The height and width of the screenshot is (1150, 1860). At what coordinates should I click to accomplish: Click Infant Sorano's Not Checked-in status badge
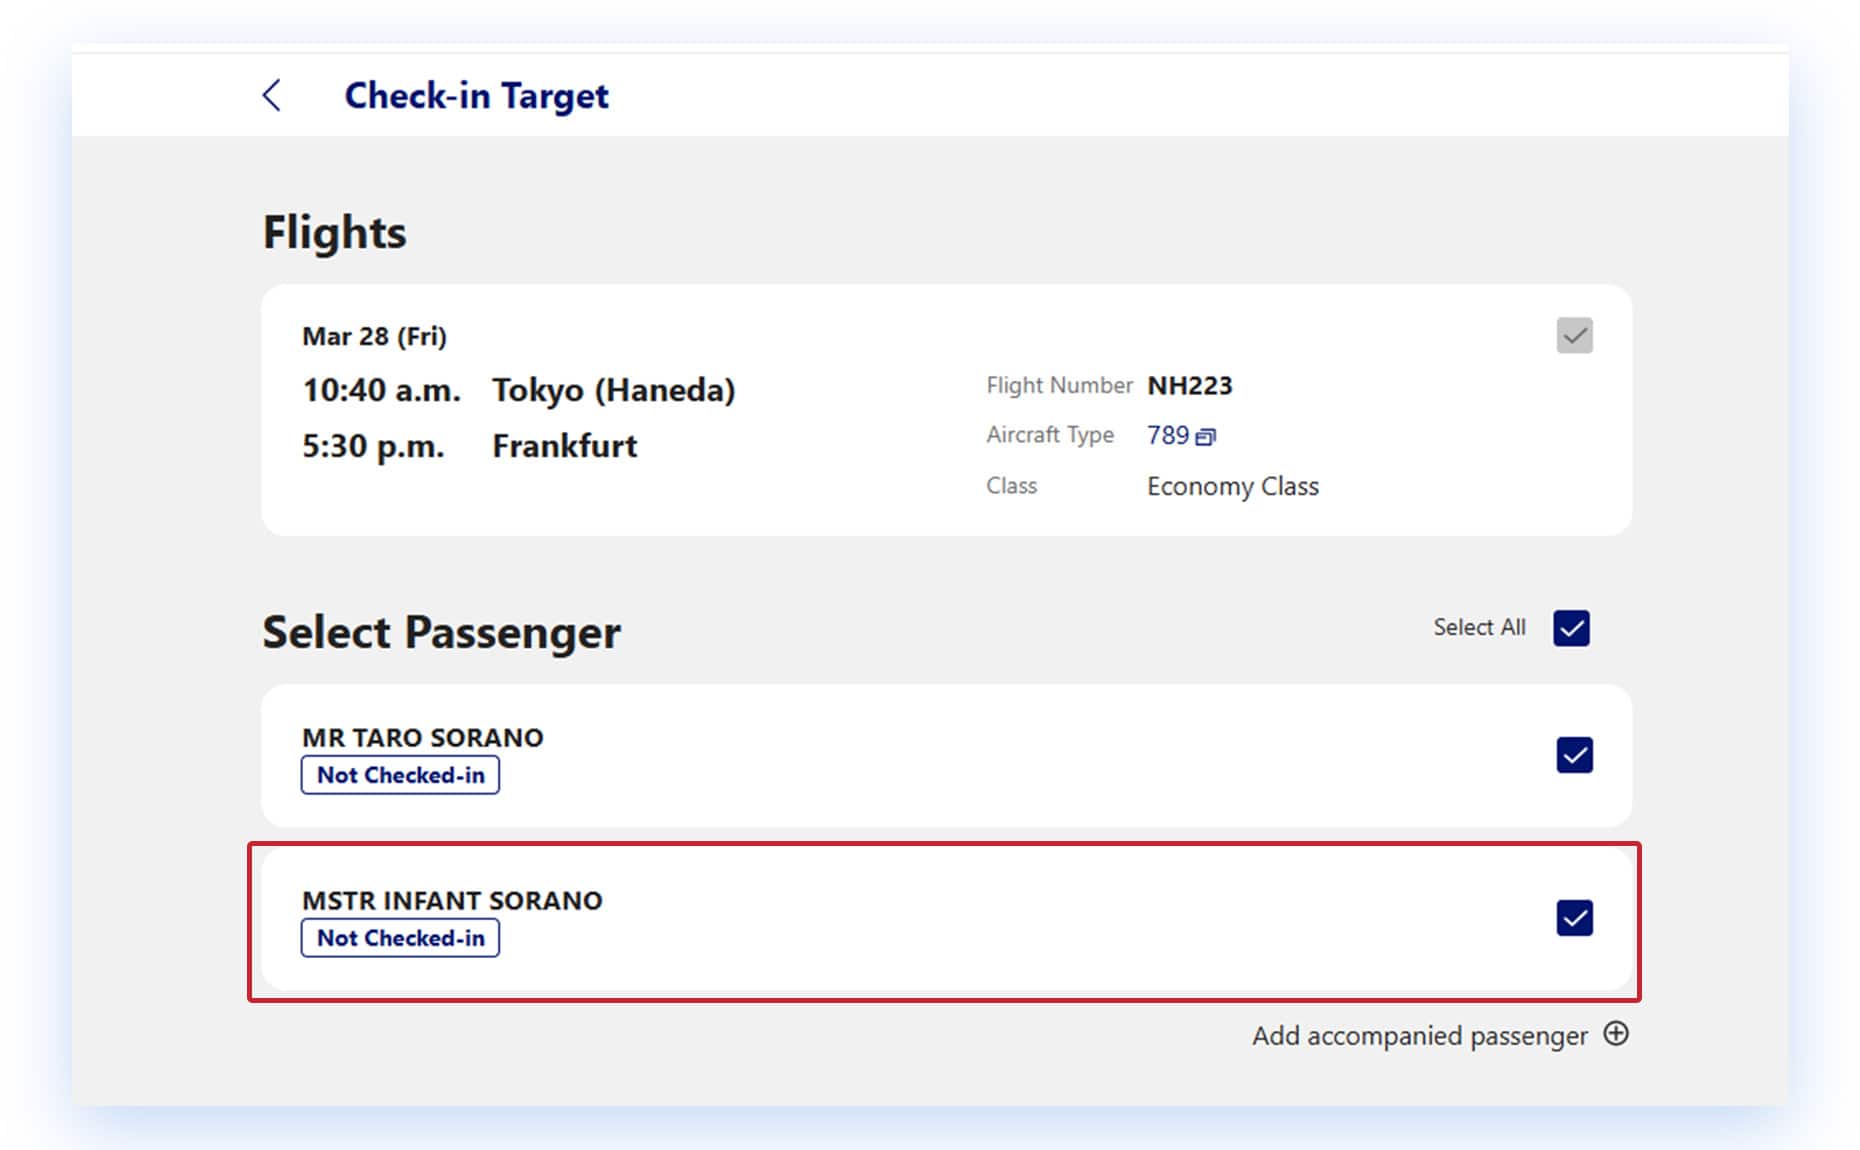pos(400,938)
